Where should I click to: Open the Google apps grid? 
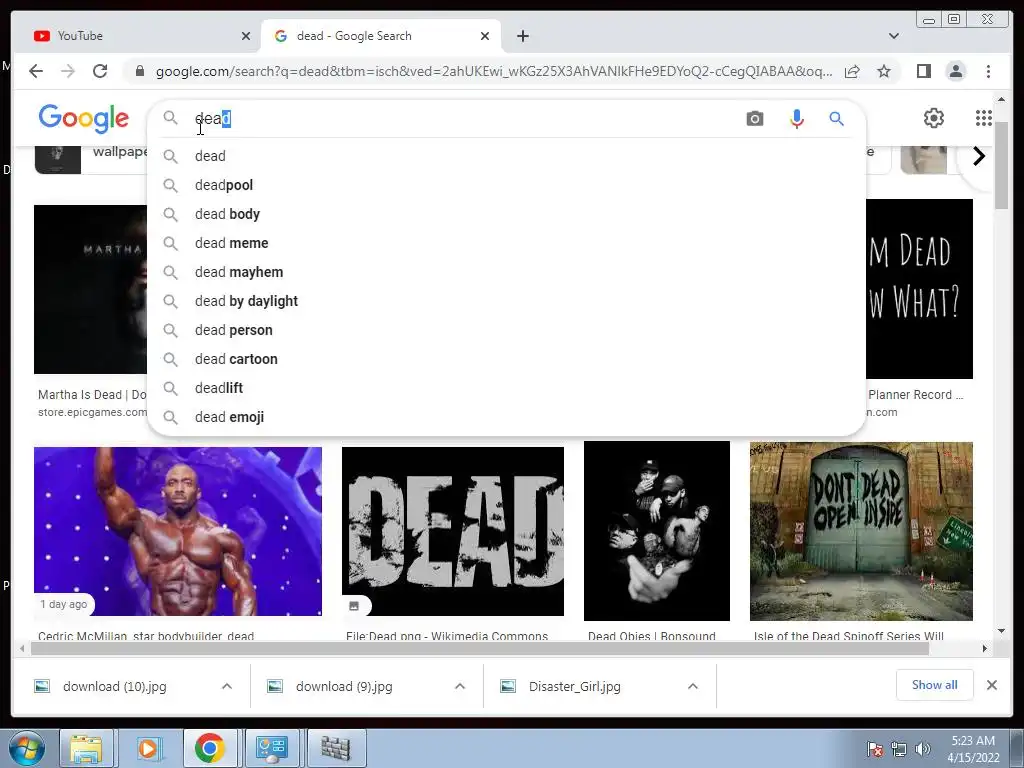[984, 118]
